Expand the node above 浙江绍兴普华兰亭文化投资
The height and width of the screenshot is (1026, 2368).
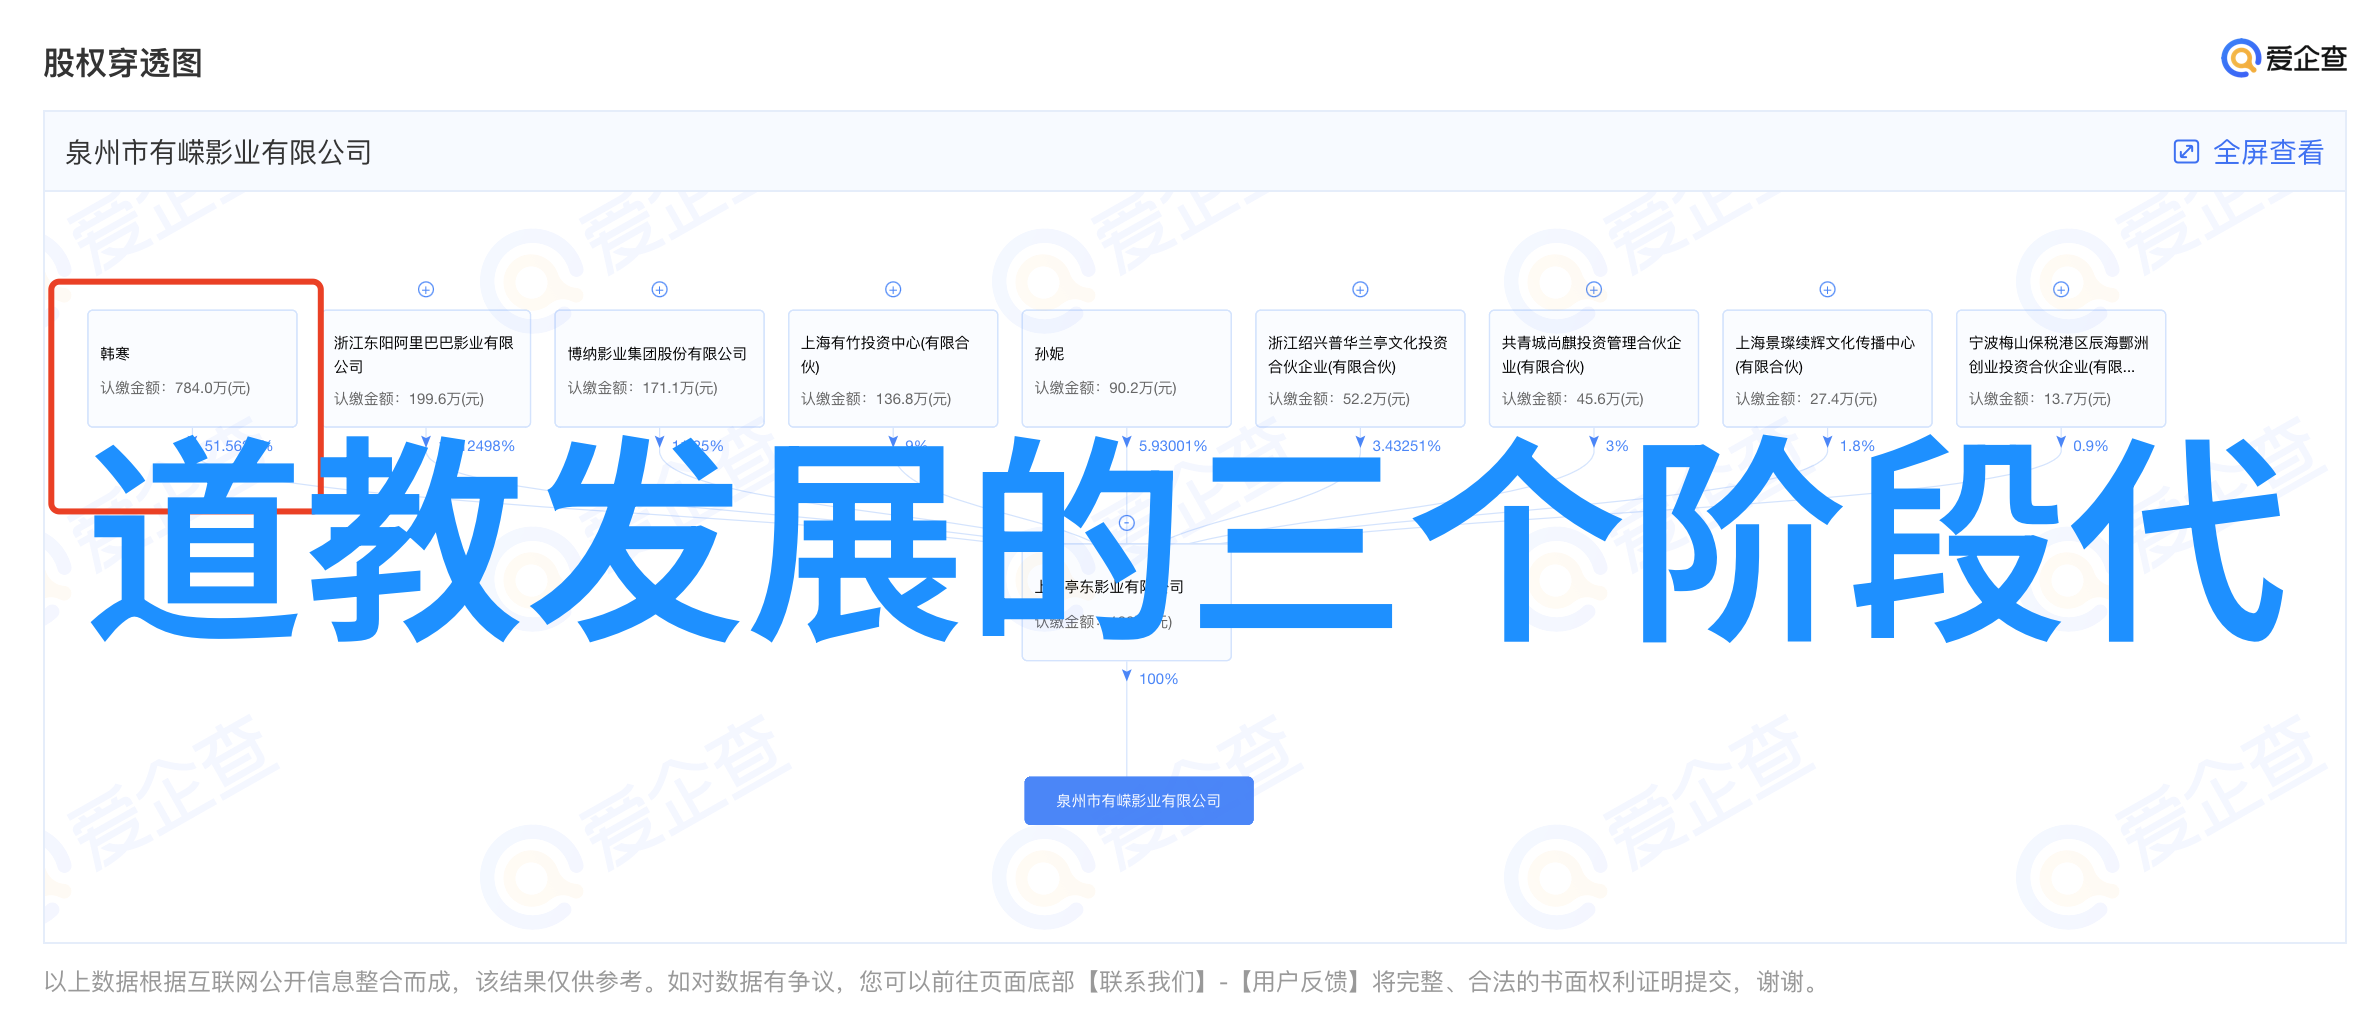point(1360,289)
